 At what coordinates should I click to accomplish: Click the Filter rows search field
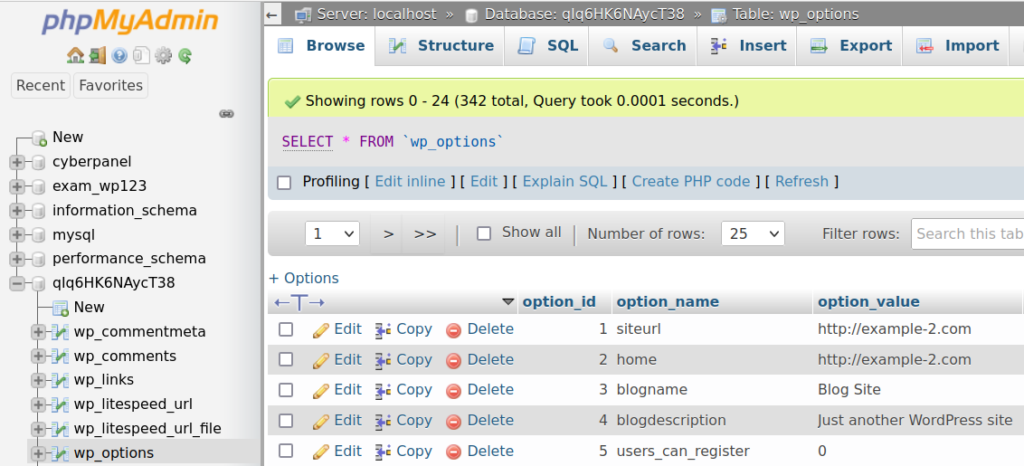coord(966,233)
